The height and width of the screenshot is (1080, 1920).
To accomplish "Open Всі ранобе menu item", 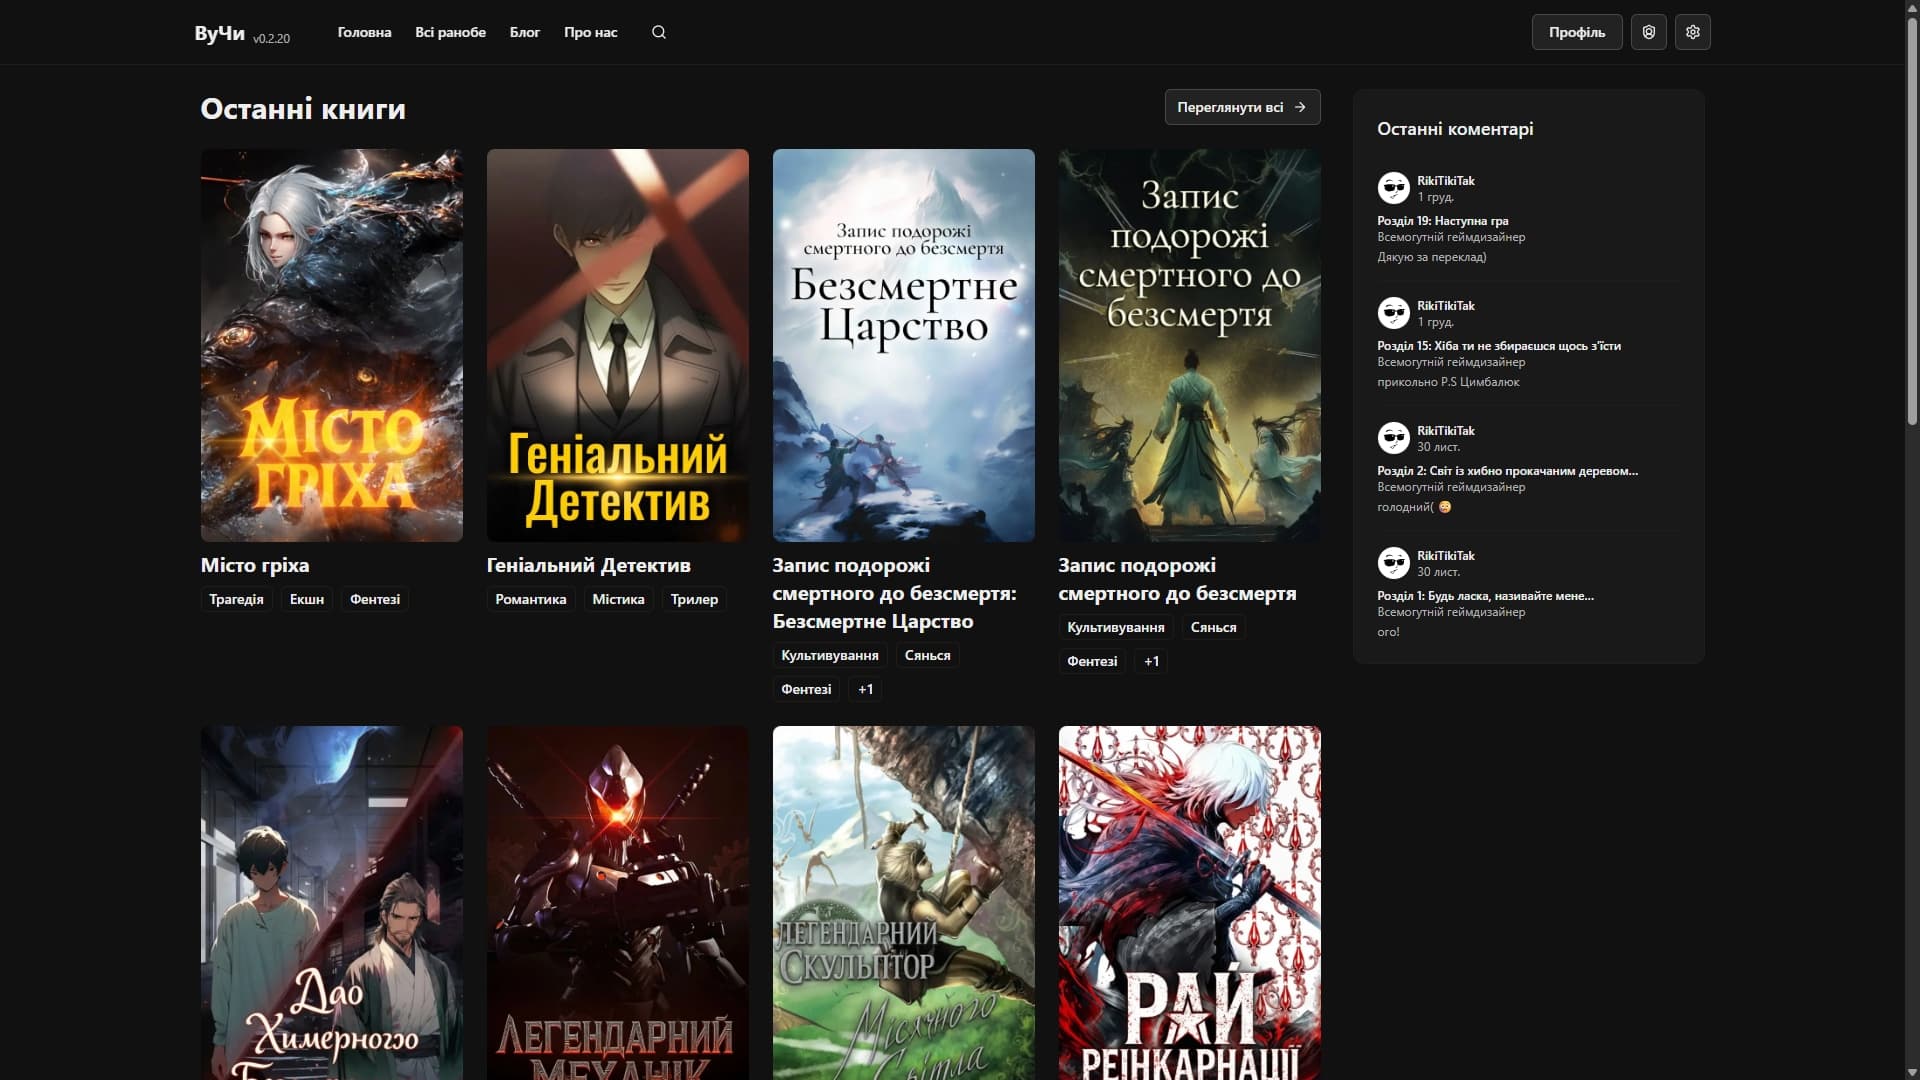I will (450, 32).
